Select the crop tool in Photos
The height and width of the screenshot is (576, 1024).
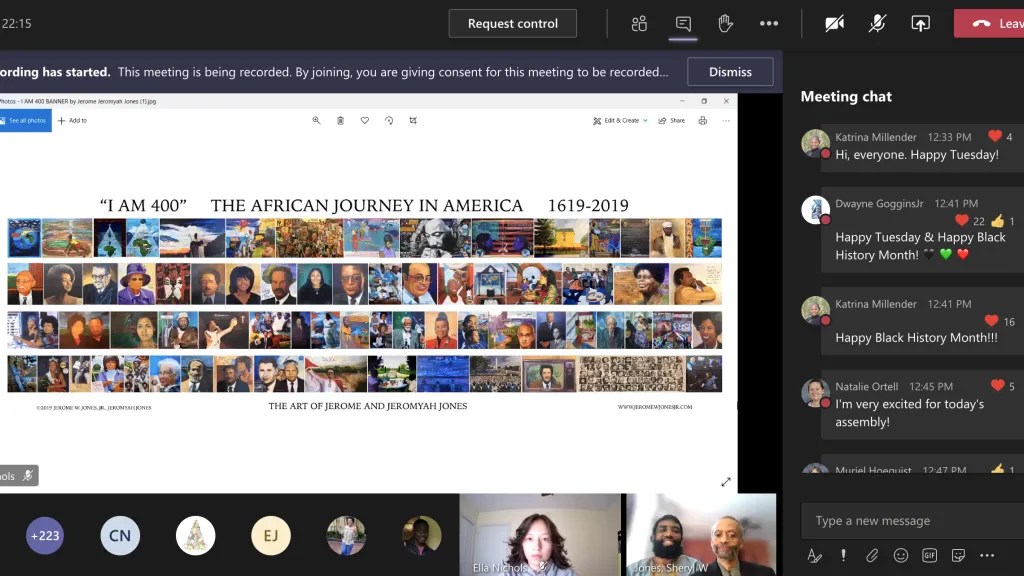click(x=413, y=120)
